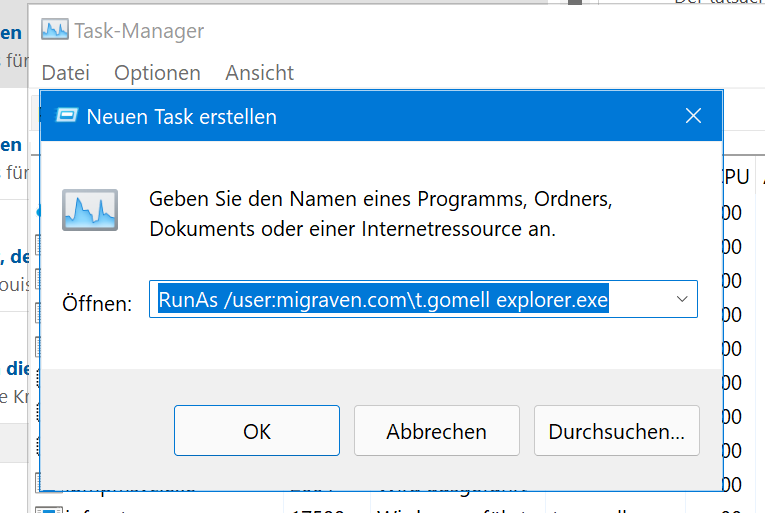Click the blue 'die' link at left edge
This screenshot has width=765, height=513.
coord(17,369)
